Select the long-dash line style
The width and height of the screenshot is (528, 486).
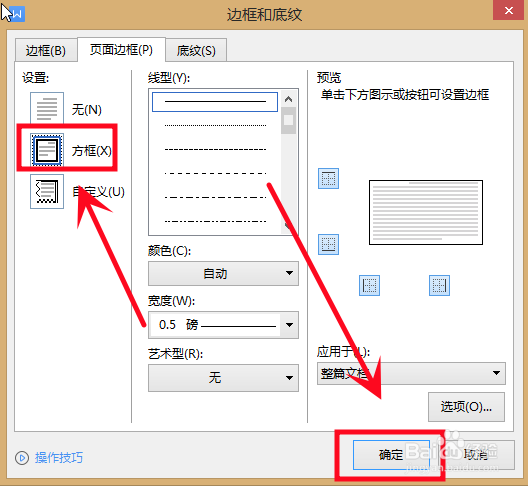[x=215, y=173]
